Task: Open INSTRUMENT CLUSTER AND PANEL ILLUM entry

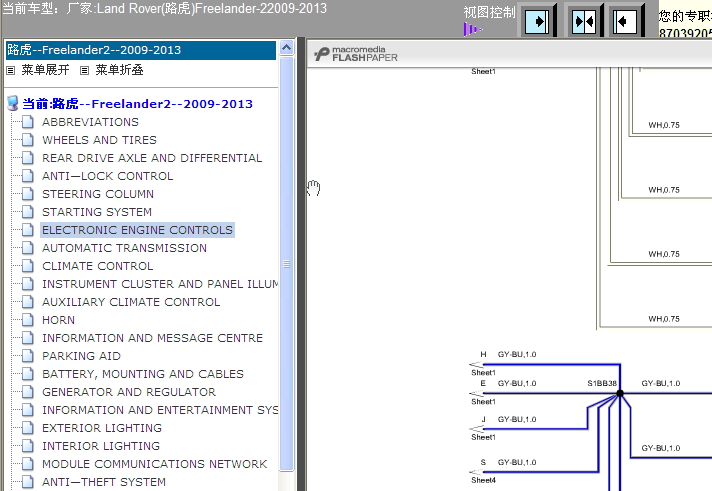Action: point(160,284)
